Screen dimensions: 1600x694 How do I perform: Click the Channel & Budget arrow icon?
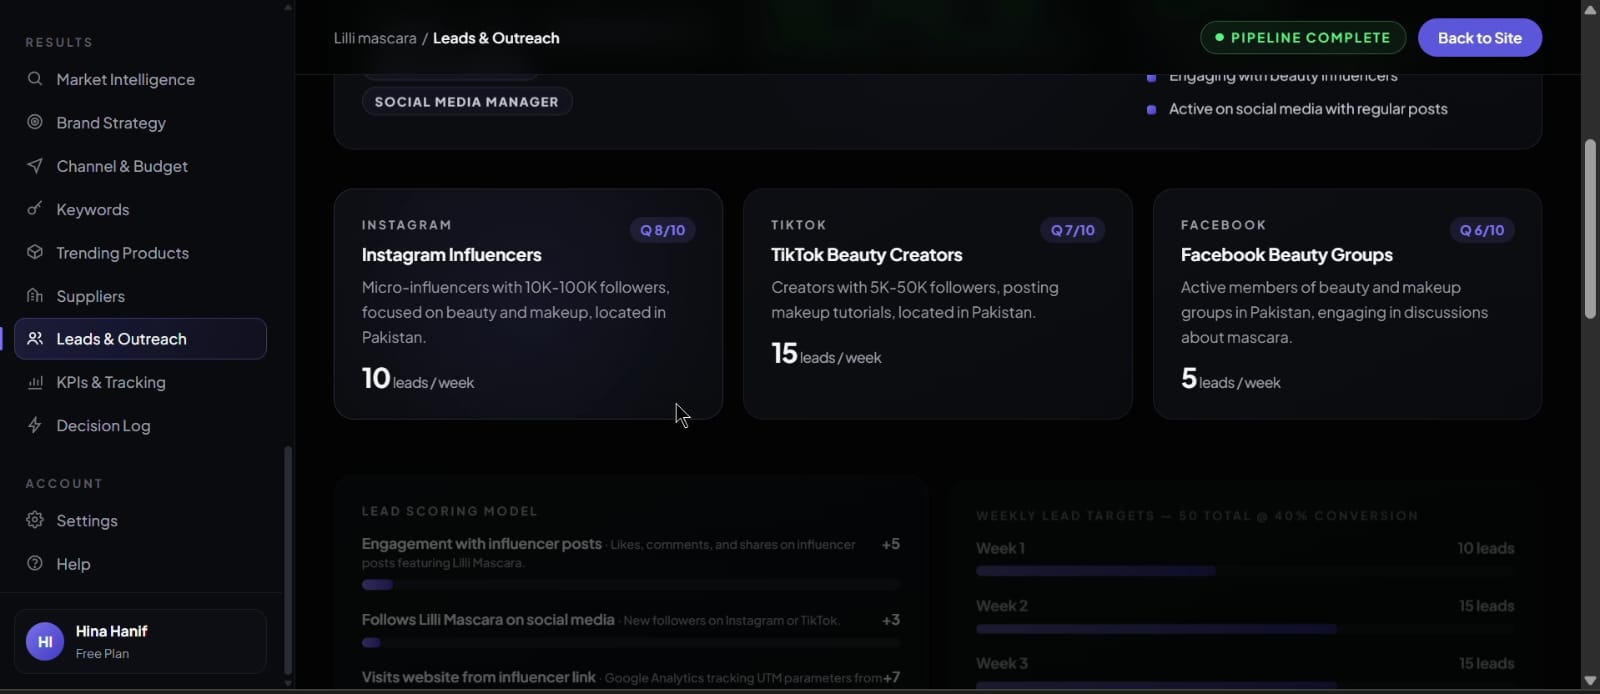(35, 166)
